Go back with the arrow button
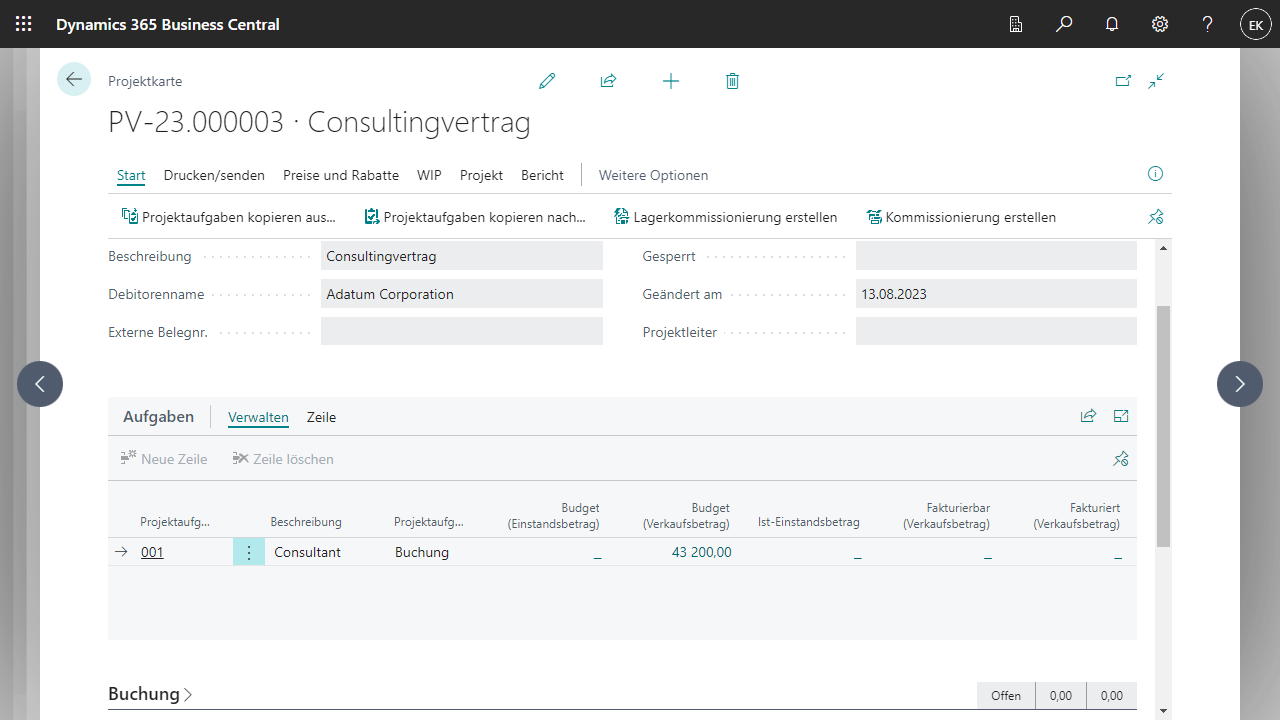The height and width of the screenshot is (720, 1280). [x=74, y=79]
